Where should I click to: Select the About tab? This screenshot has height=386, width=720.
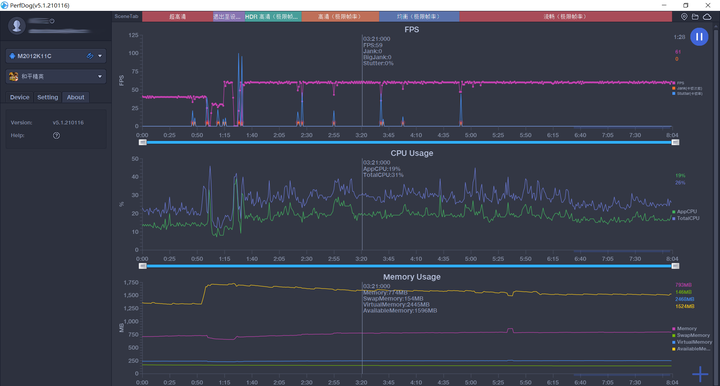click(75, 97)
